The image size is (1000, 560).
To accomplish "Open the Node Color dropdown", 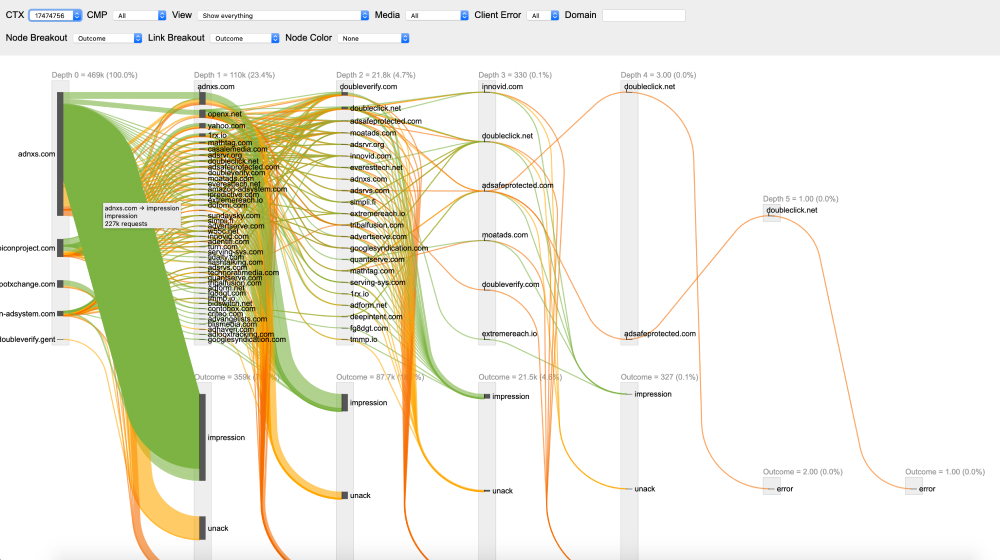I will (x=375, y=38).
